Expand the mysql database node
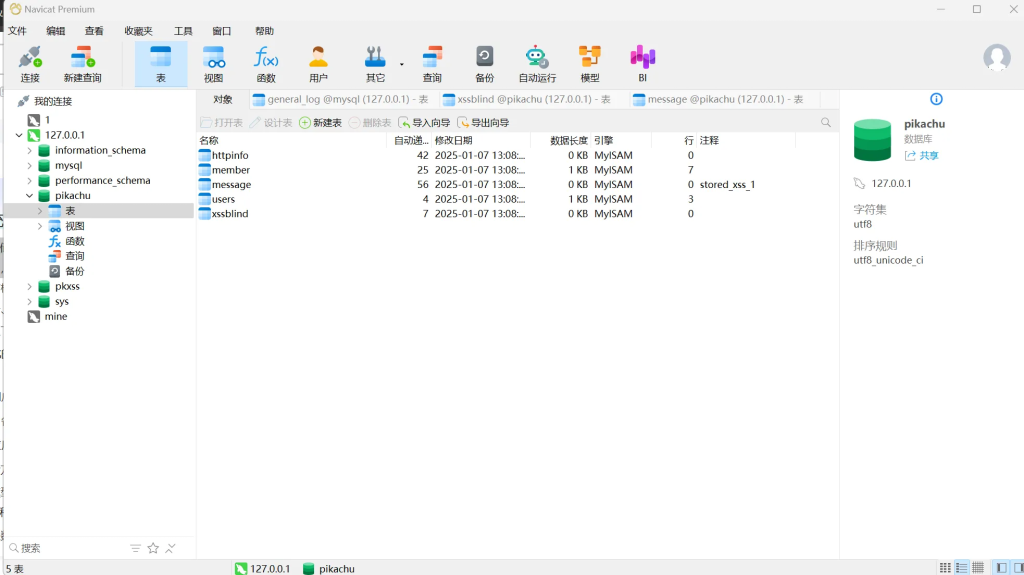 click(29, 165)
